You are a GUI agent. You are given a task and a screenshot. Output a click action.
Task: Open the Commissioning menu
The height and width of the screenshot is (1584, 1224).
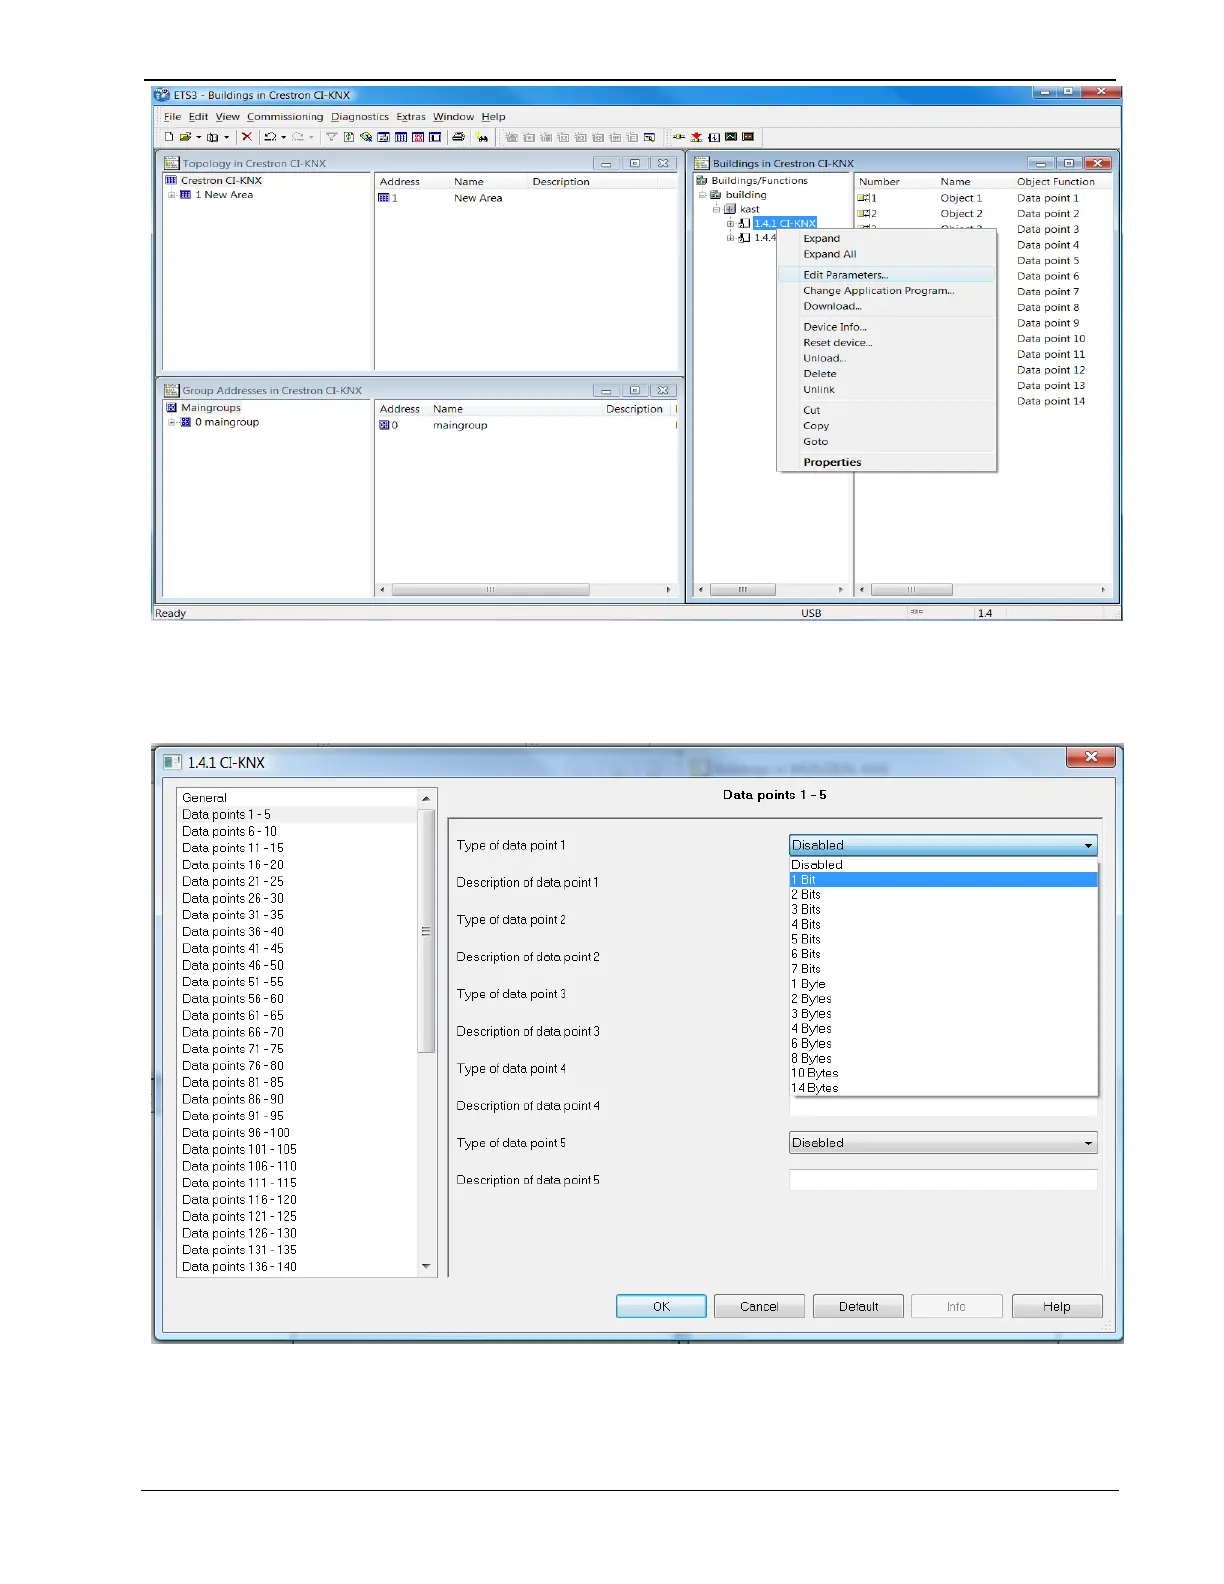coord(285,117)
